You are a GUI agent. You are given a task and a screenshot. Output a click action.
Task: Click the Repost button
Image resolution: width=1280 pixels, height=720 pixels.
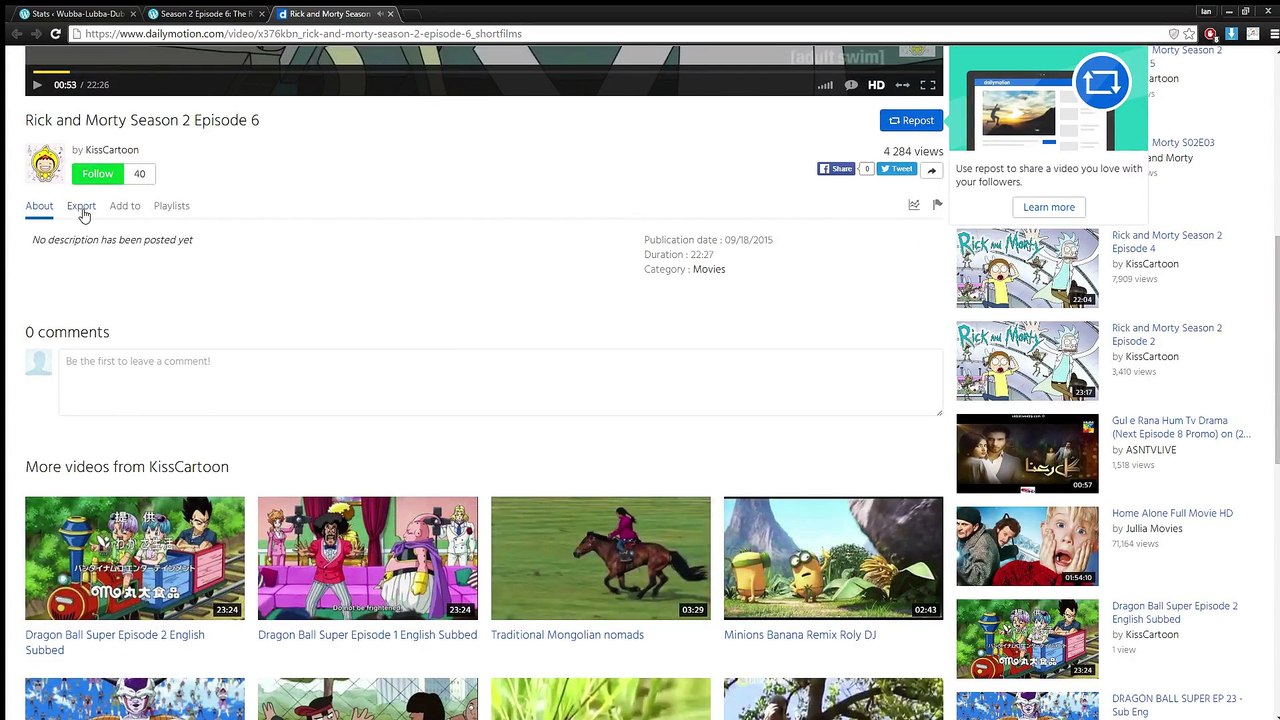pos(911,120)
